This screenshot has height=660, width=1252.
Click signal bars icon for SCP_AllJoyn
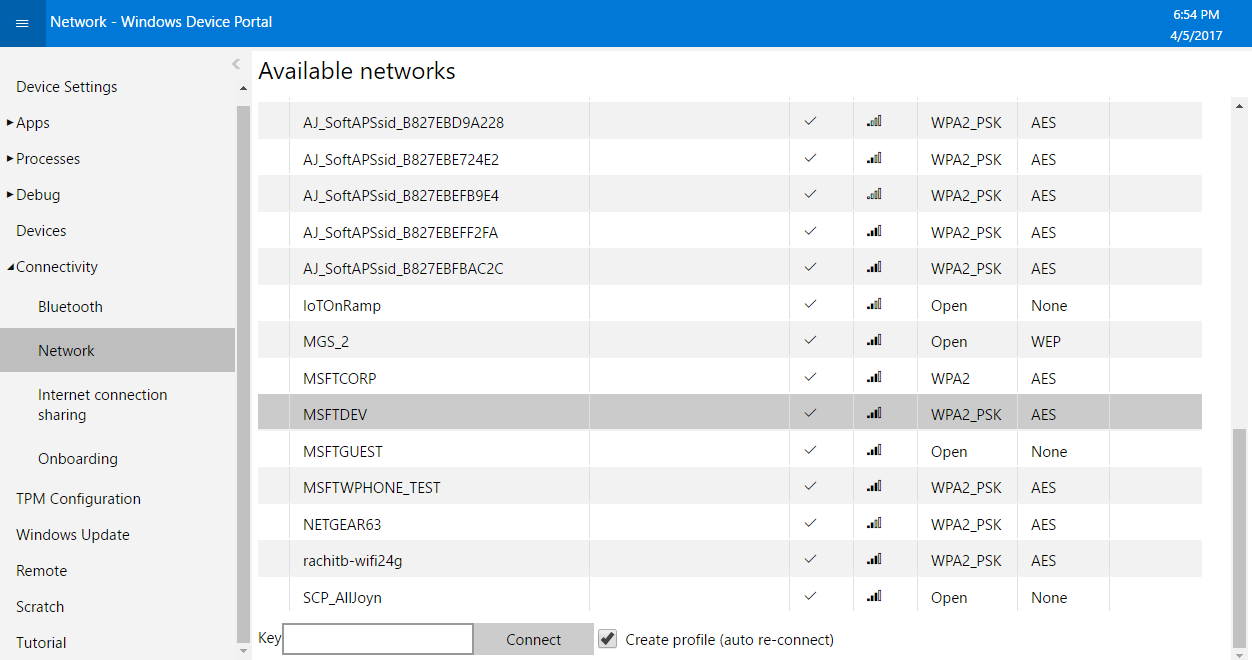pos(874,596)
